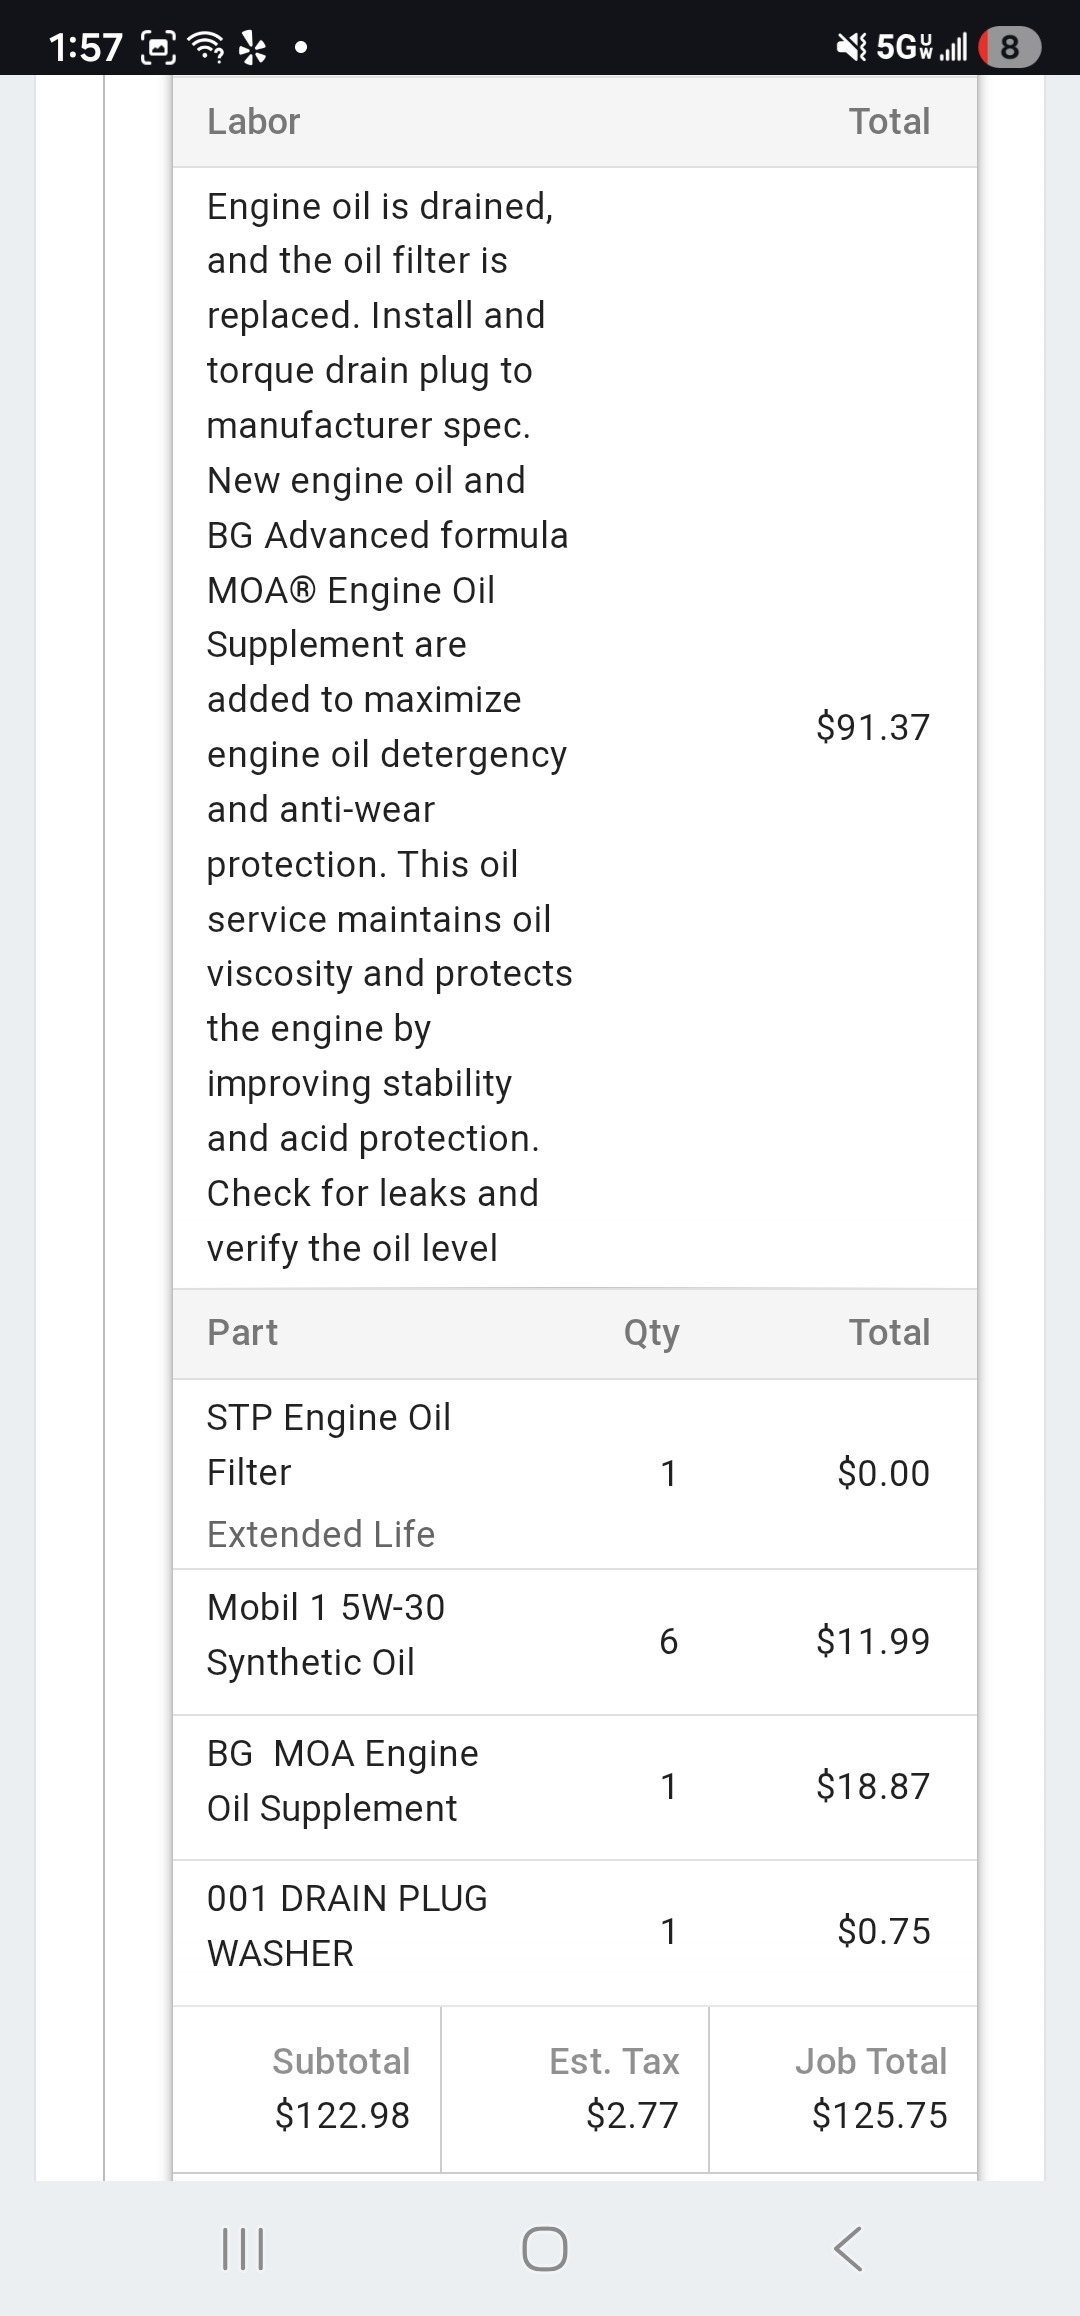Tap the Est. Tax $2.77 cell
The width and height of the screenshot is (1080, 2316).
click(x=614, y=2088)
